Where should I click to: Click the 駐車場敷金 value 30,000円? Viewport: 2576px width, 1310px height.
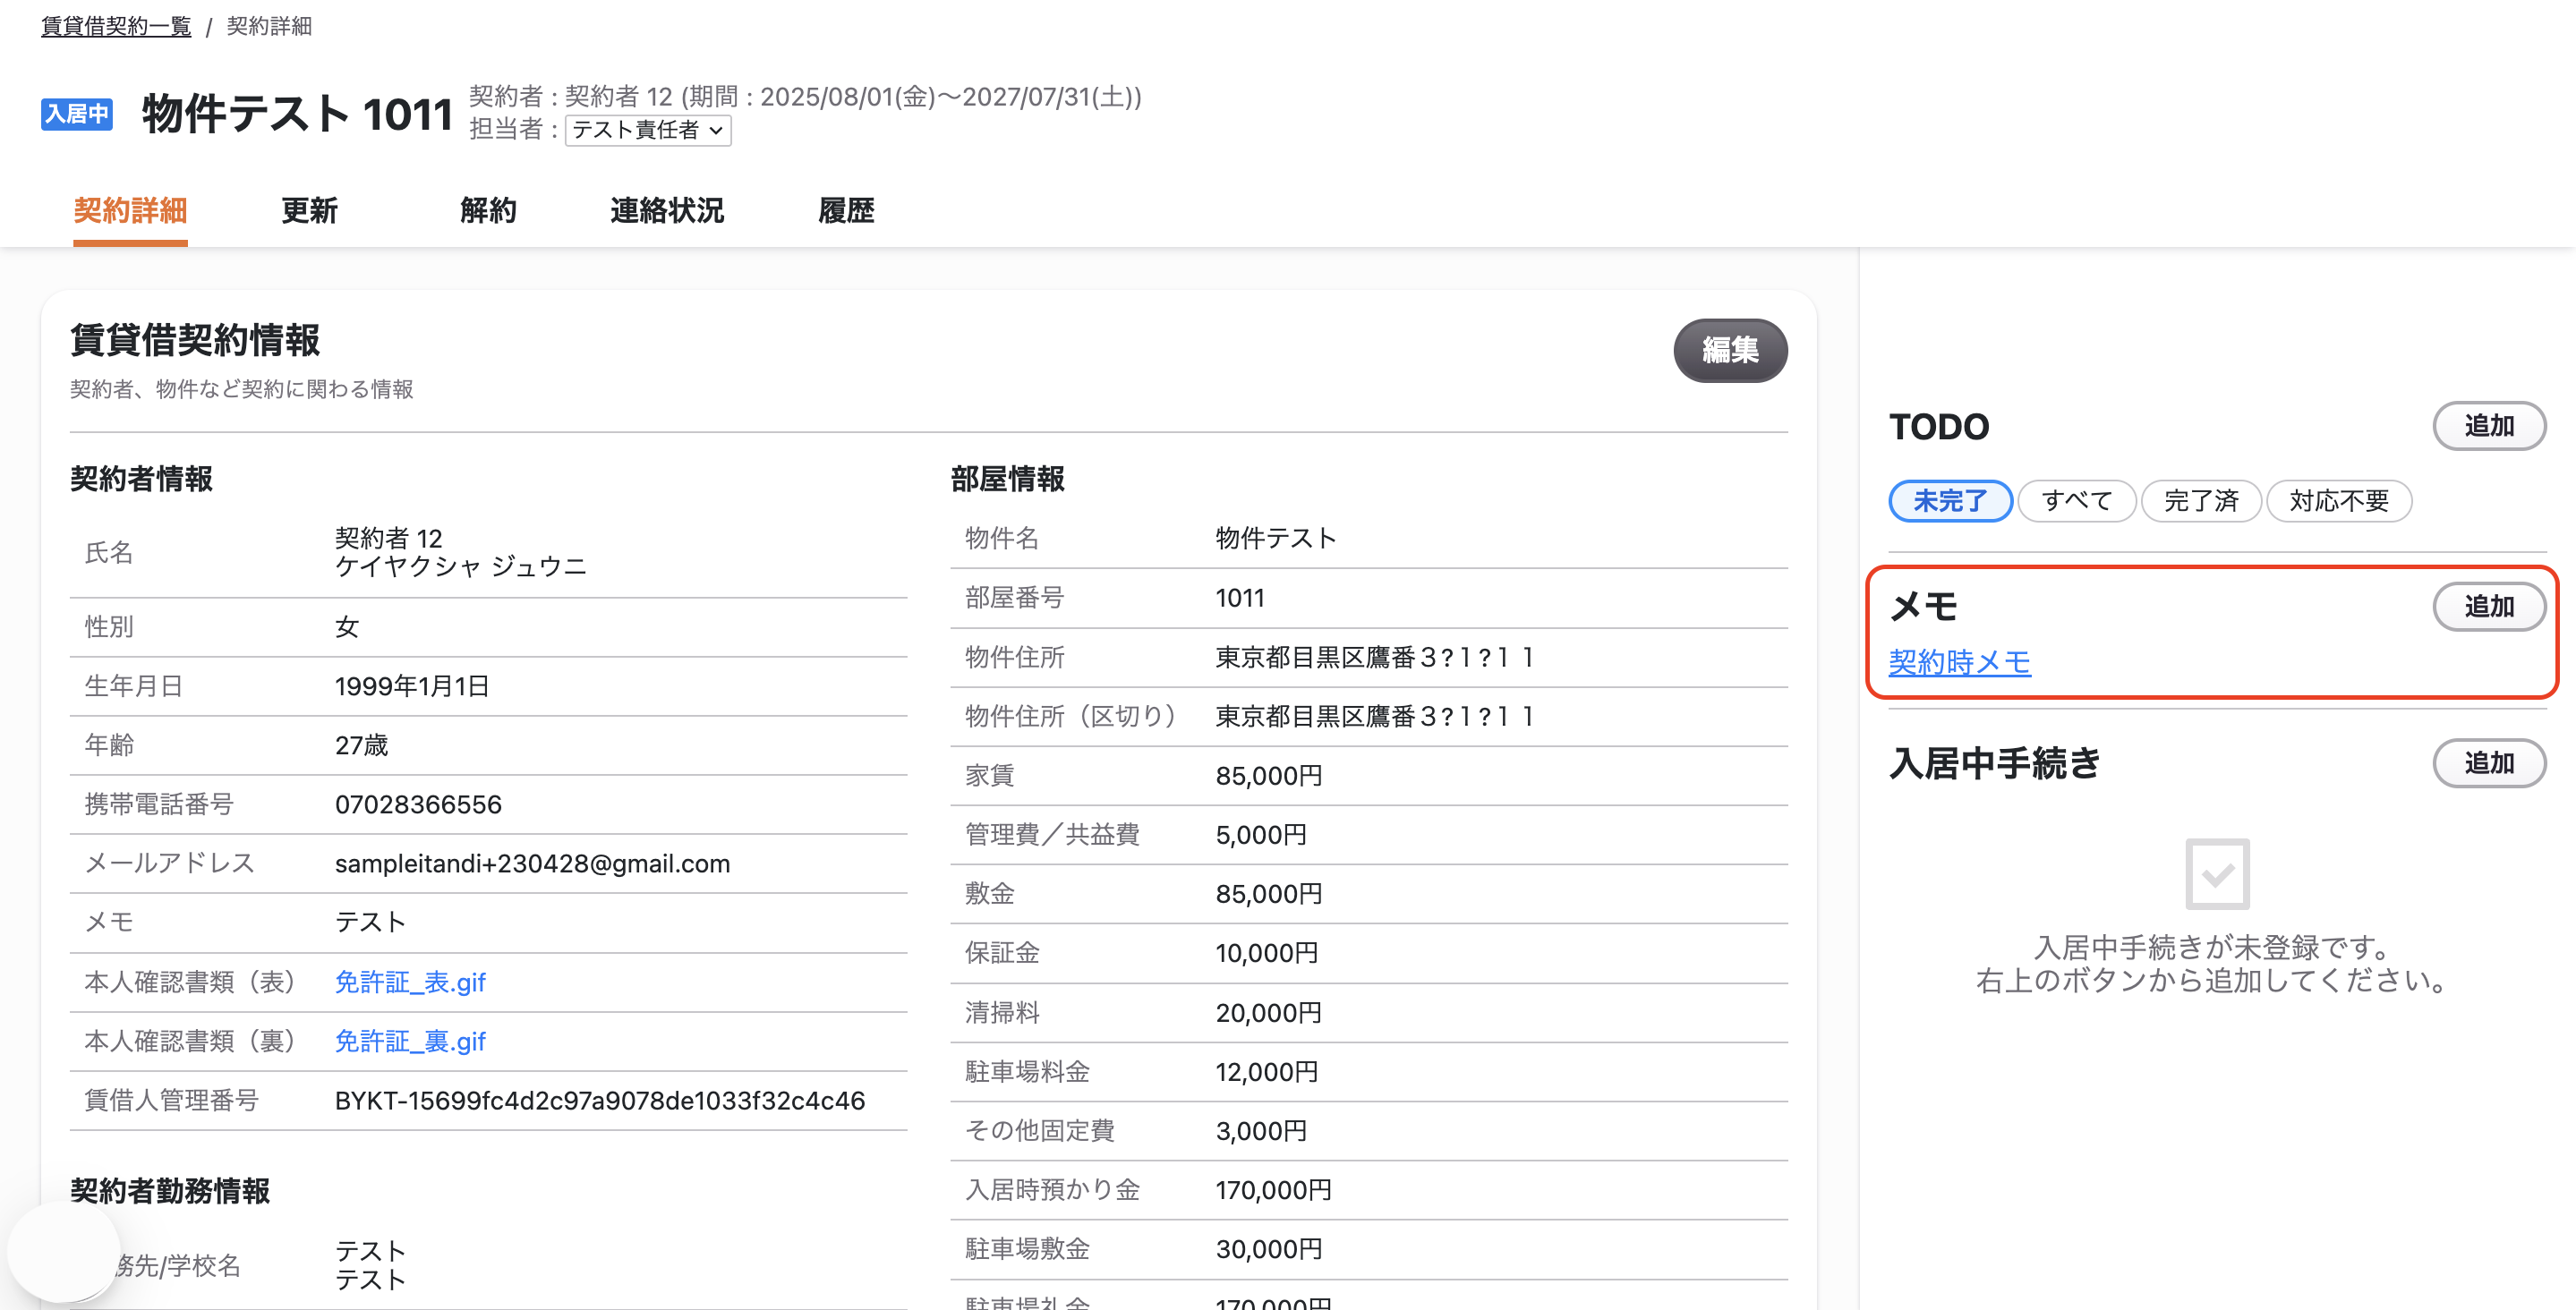[x=1269, y=1249]
